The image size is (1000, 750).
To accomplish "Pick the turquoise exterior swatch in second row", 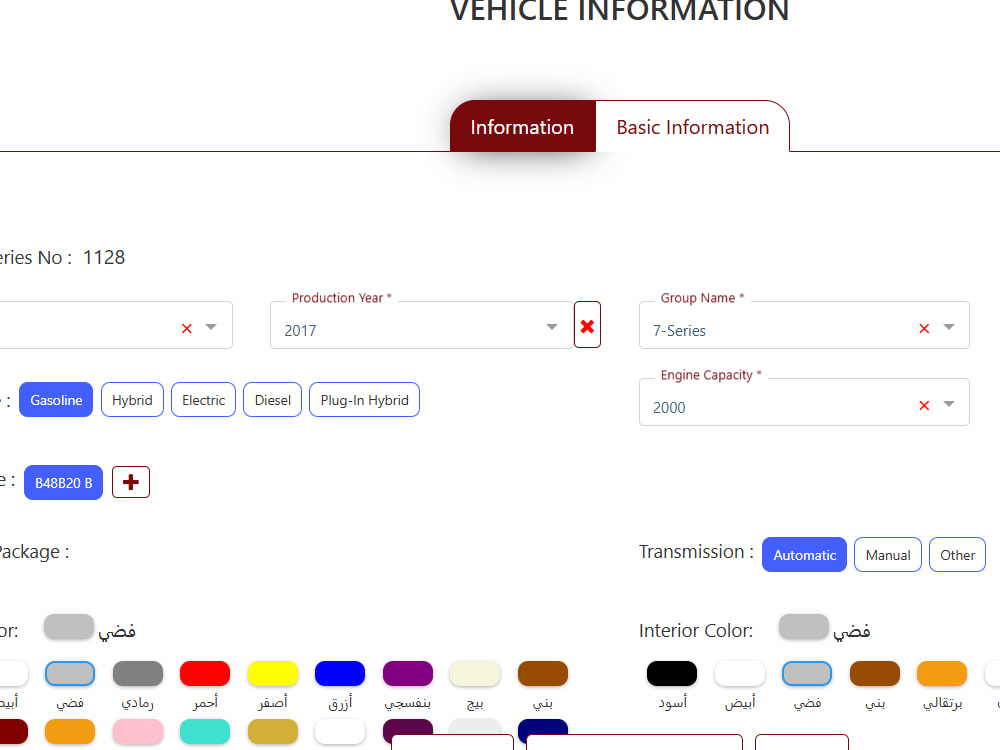I will click(x=205, y=732).
